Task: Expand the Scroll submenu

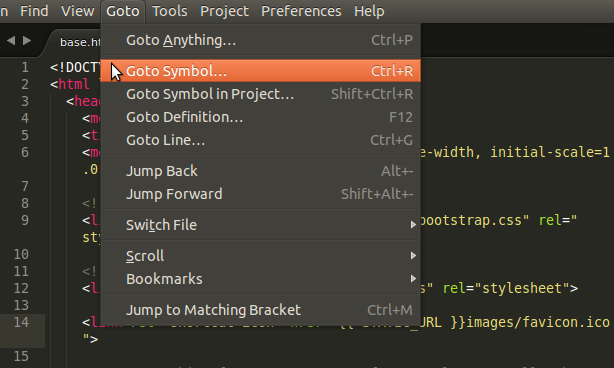Action: click(x=261, y=256)
